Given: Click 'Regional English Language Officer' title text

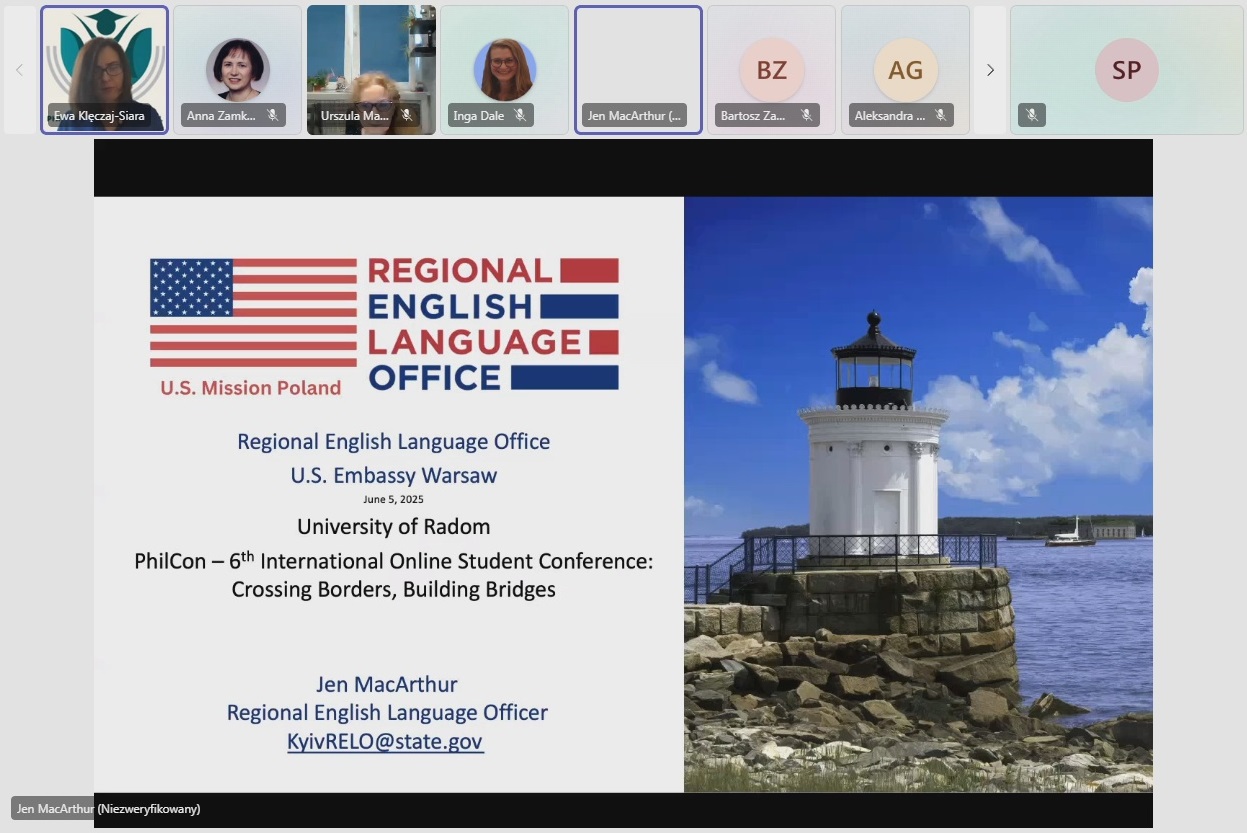Looking at the screenshot, I should click(387, 713).
